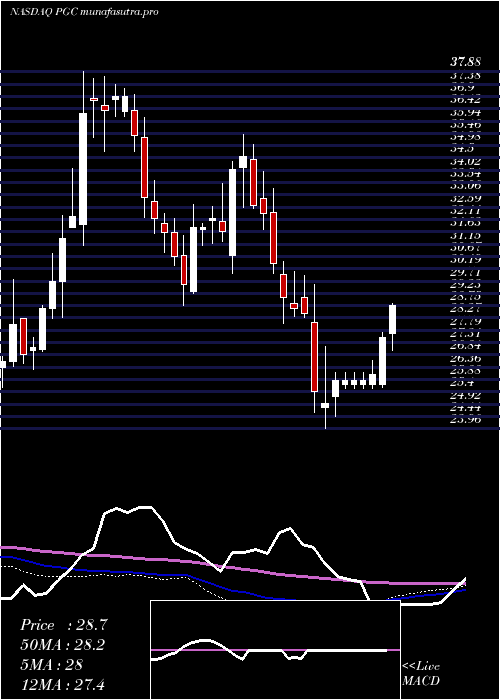This screenshot has height=700, width=500.
Task: Click the '5MA : 28' value
Action: (x=51, y=664)
